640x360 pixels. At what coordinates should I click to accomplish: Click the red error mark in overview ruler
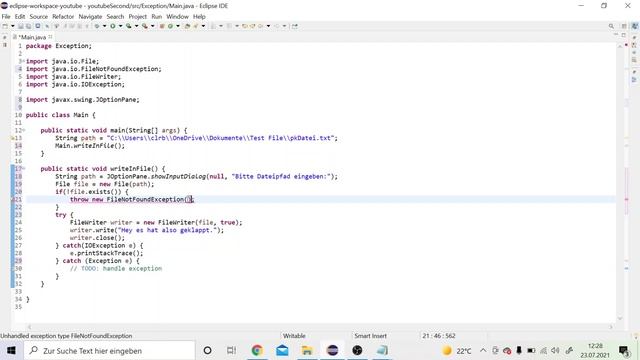coord(627,199)
